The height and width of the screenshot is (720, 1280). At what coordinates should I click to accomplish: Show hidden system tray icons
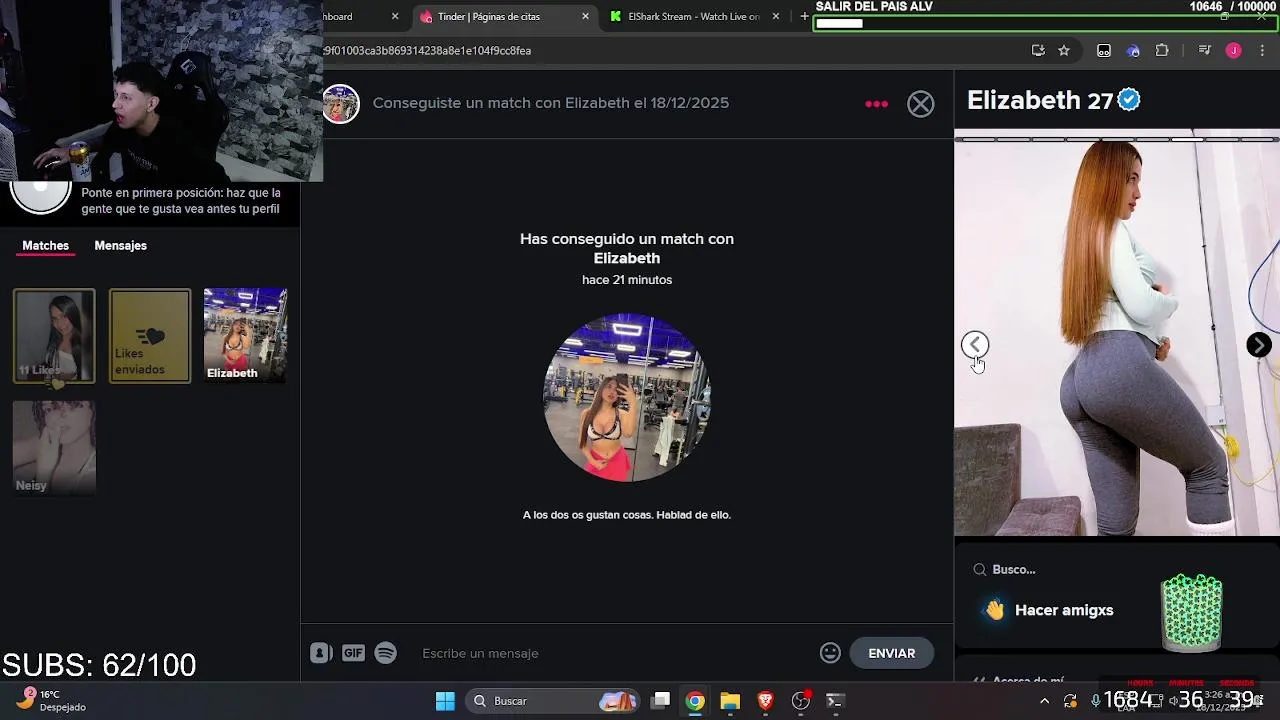point(1044,701)
